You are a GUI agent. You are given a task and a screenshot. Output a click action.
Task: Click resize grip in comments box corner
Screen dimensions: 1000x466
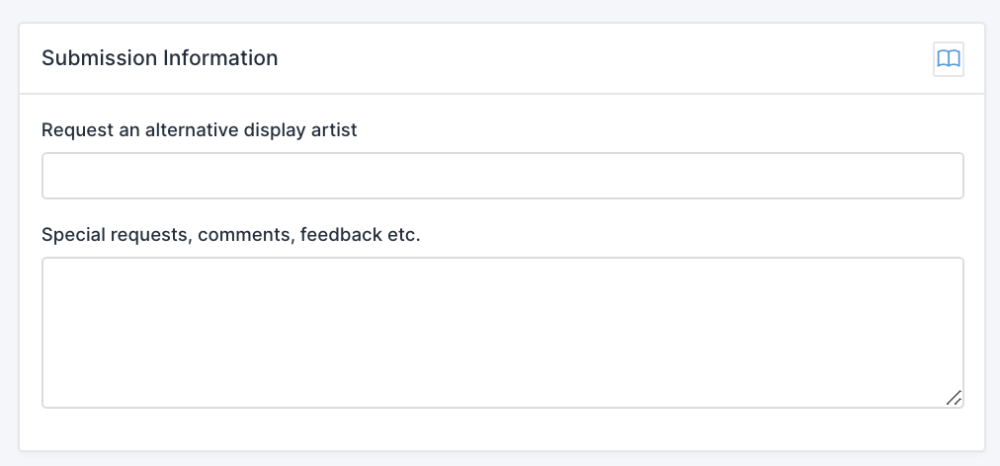click(x=954, y=398)
